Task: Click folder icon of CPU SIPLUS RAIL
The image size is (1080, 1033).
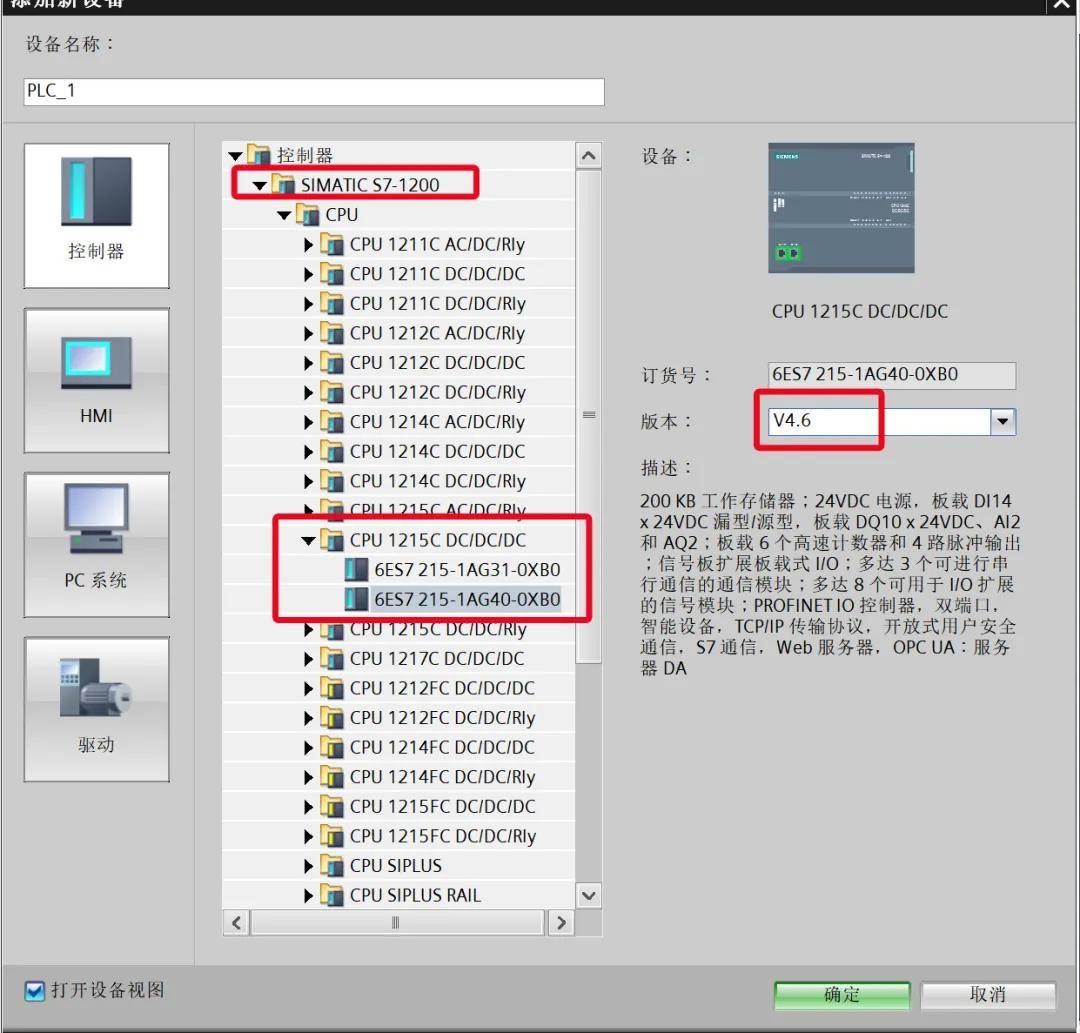Action: point(332,895)
